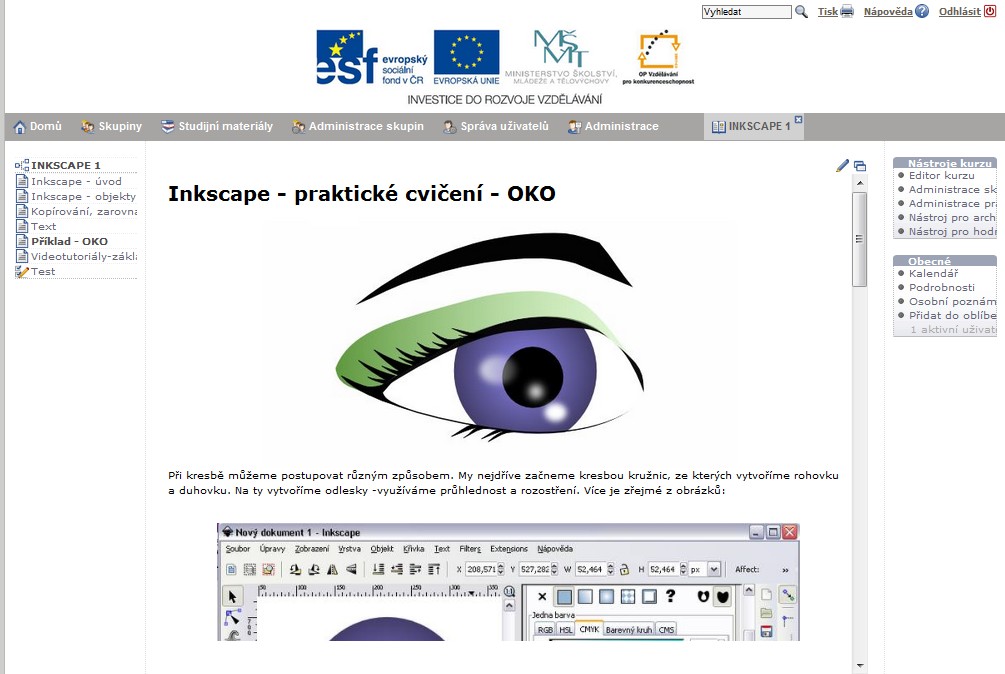Click the 'Obecné' panel header
The height and width of the screenshot is (674, 1005).
pos(945,261)
